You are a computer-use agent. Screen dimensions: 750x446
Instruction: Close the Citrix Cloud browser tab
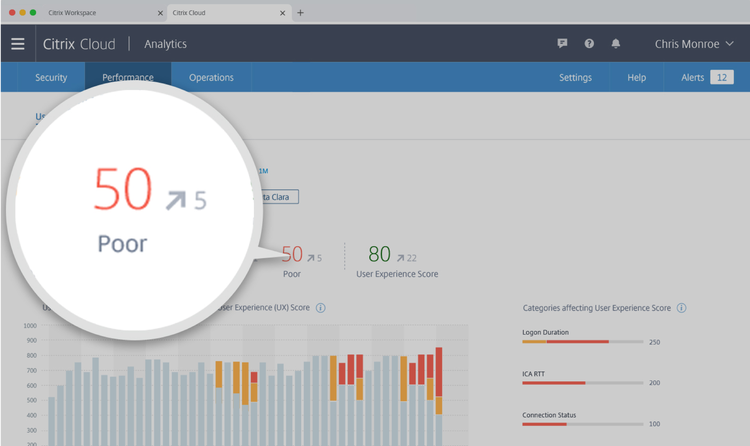[282, 13]
